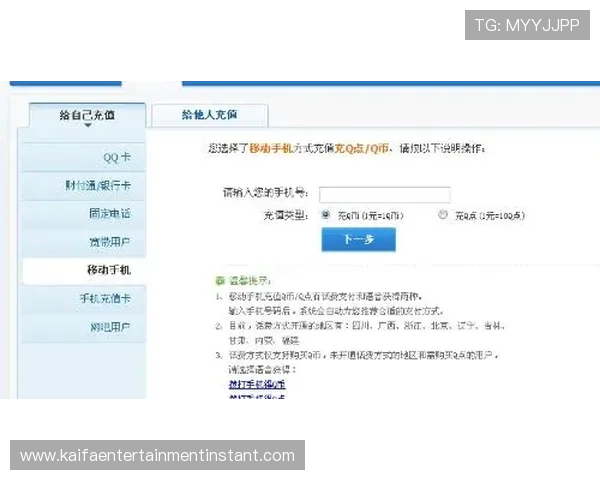
Task: Open the 拨打手机得Q币 link
Action: (257, 384)
